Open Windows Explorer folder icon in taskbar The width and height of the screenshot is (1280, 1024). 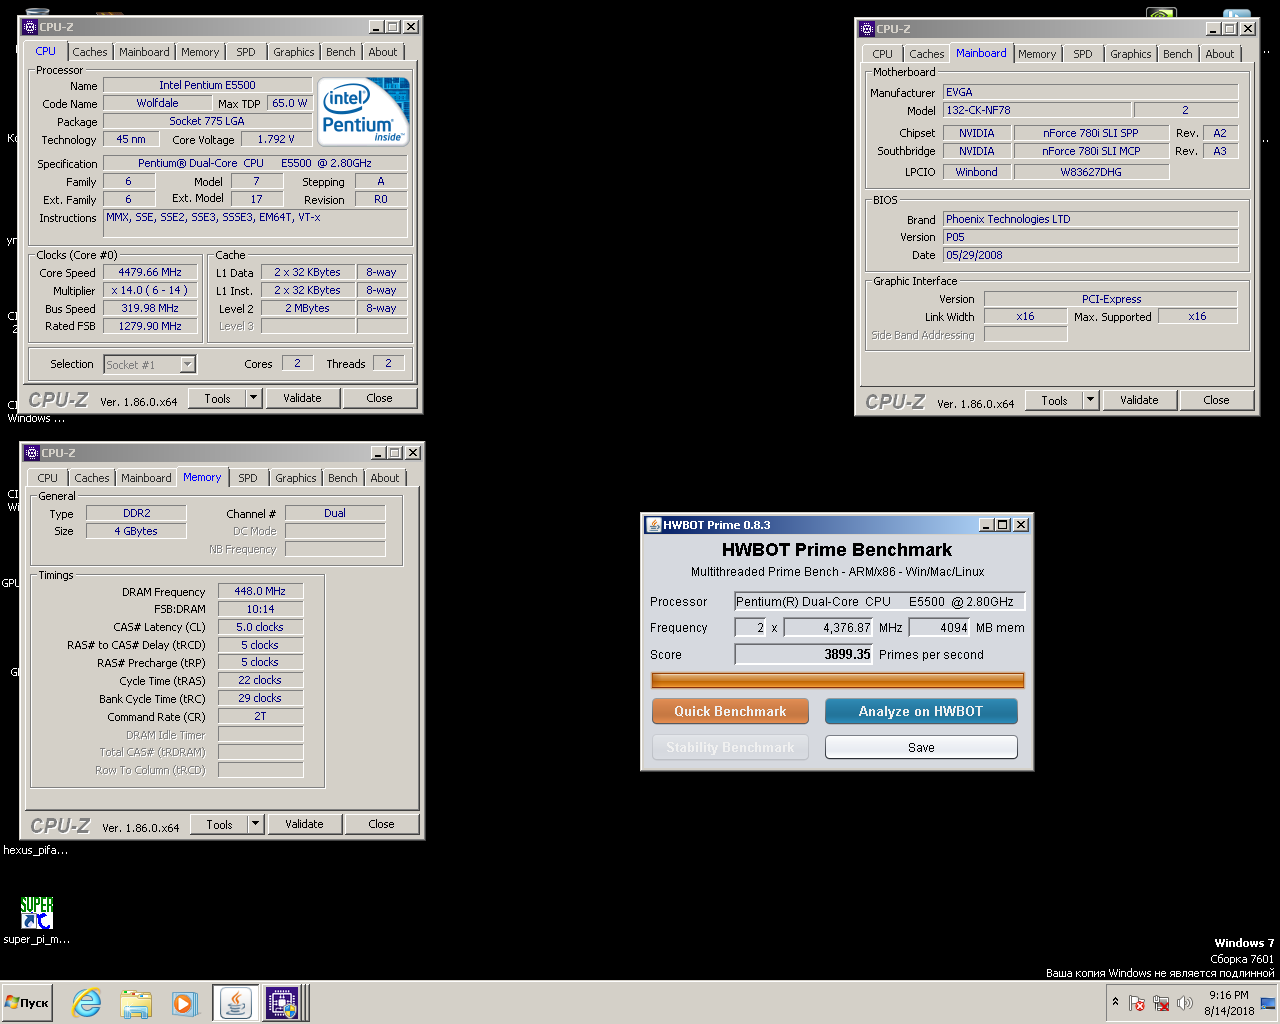[x=136, y=1003]
